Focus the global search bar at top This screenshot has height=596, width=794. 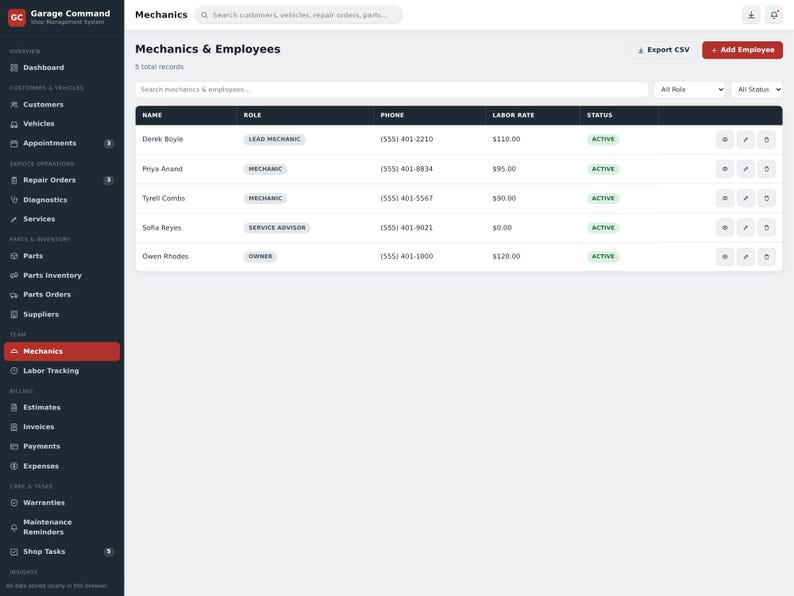point(299,15)
